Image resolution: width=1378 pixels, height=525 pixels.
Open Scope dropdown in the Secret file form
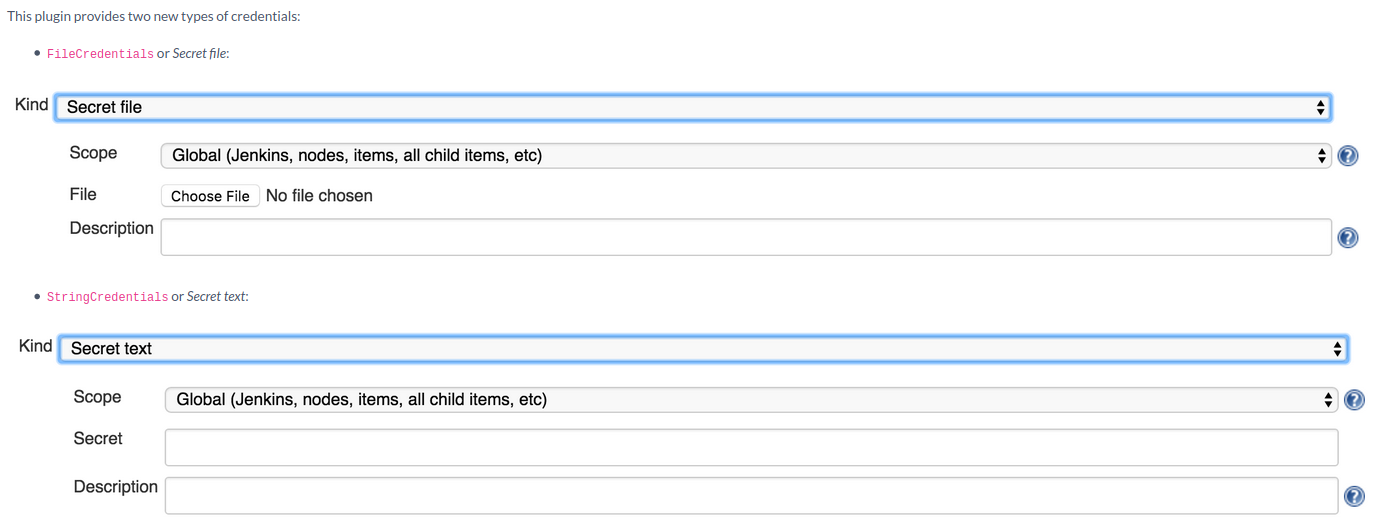pyautogui.click(x=746, y=156)
